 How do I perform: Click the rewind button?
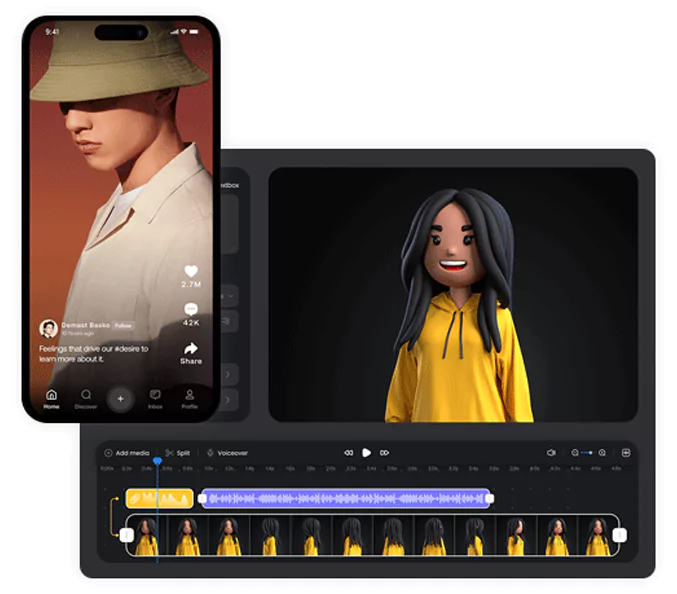pos(348,453)
